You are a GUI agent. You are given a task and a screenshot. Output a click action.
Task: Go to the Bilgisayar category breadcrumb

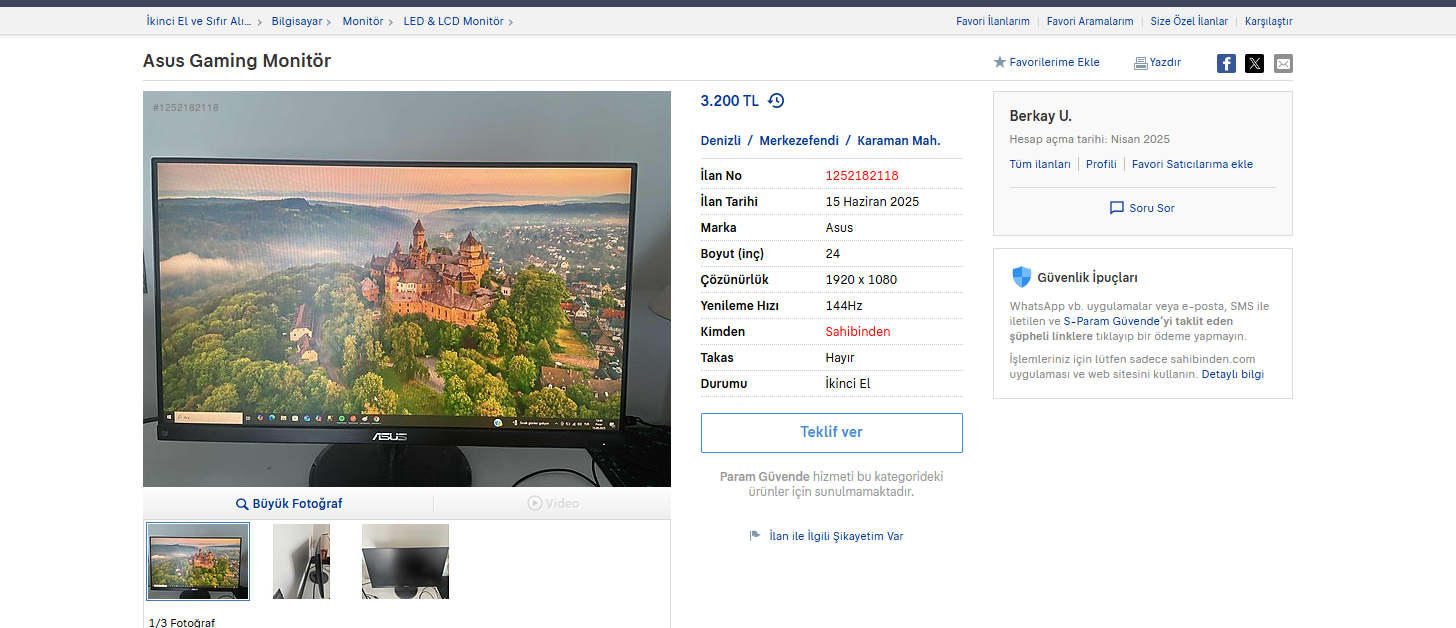297,21
